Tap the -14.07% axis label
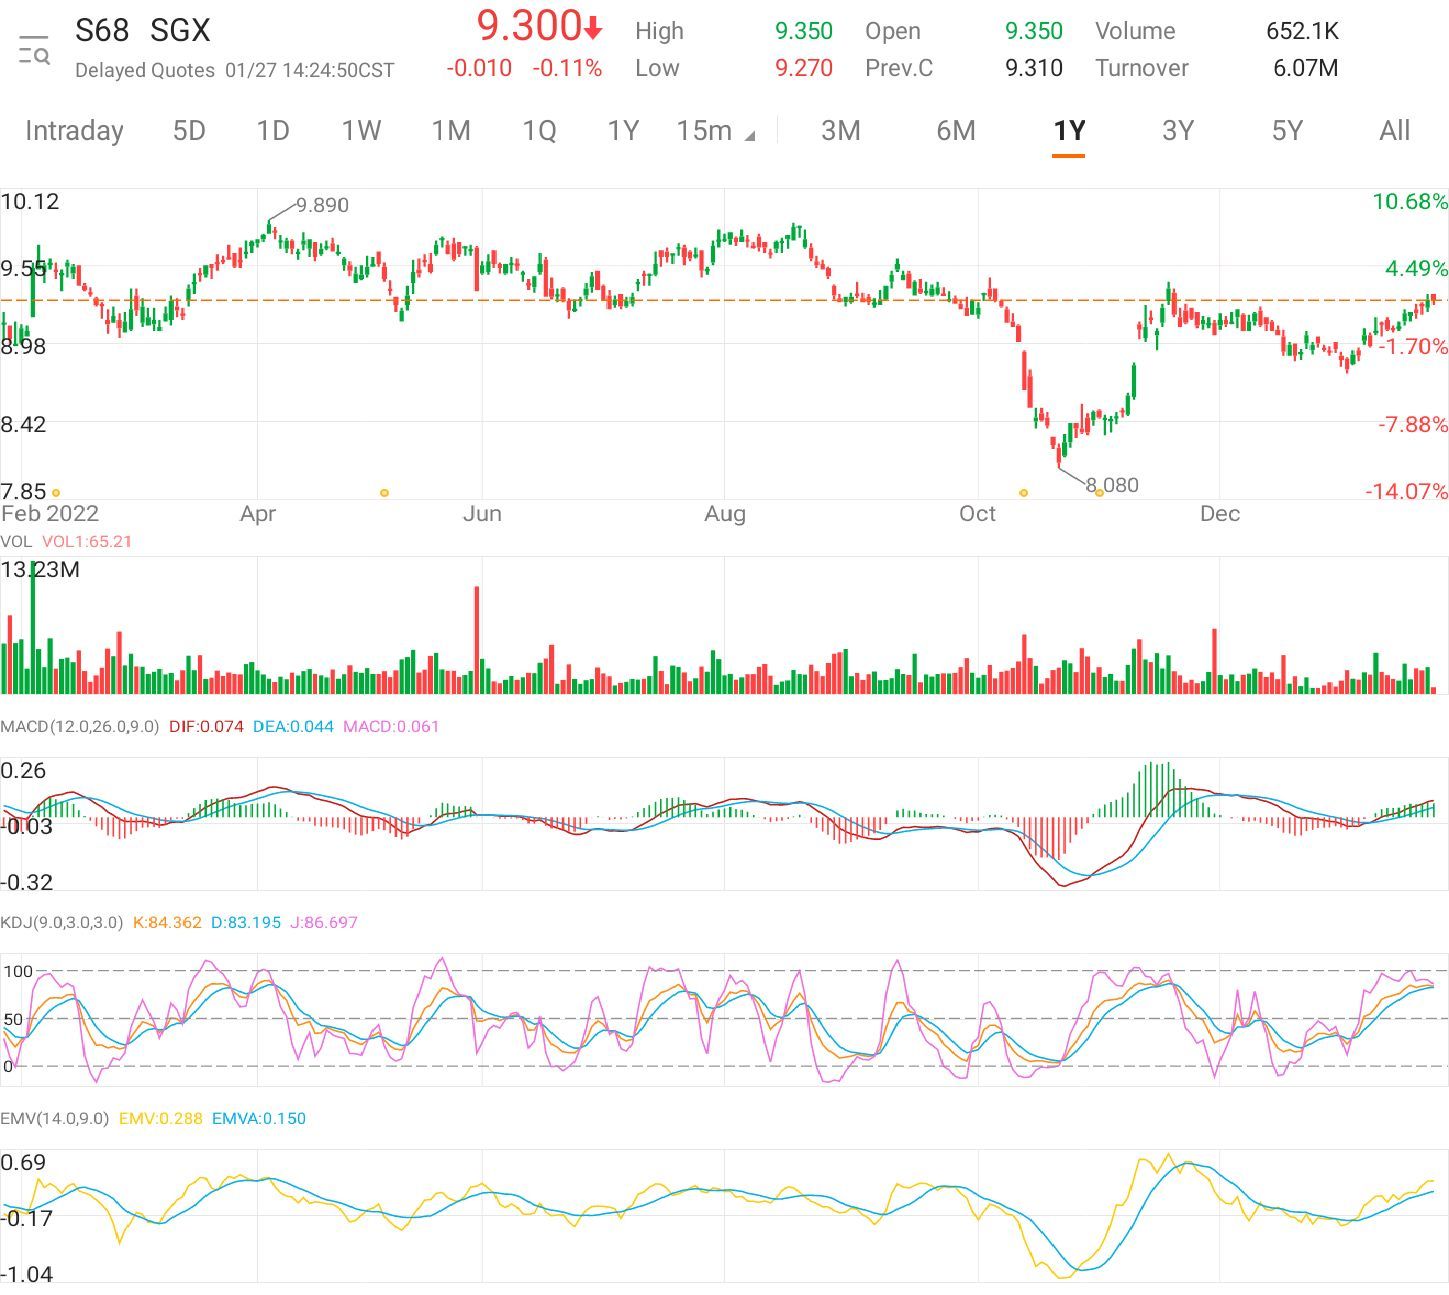The width and height of the screenshot is (1449, 1295). [x=1407, y=491]
